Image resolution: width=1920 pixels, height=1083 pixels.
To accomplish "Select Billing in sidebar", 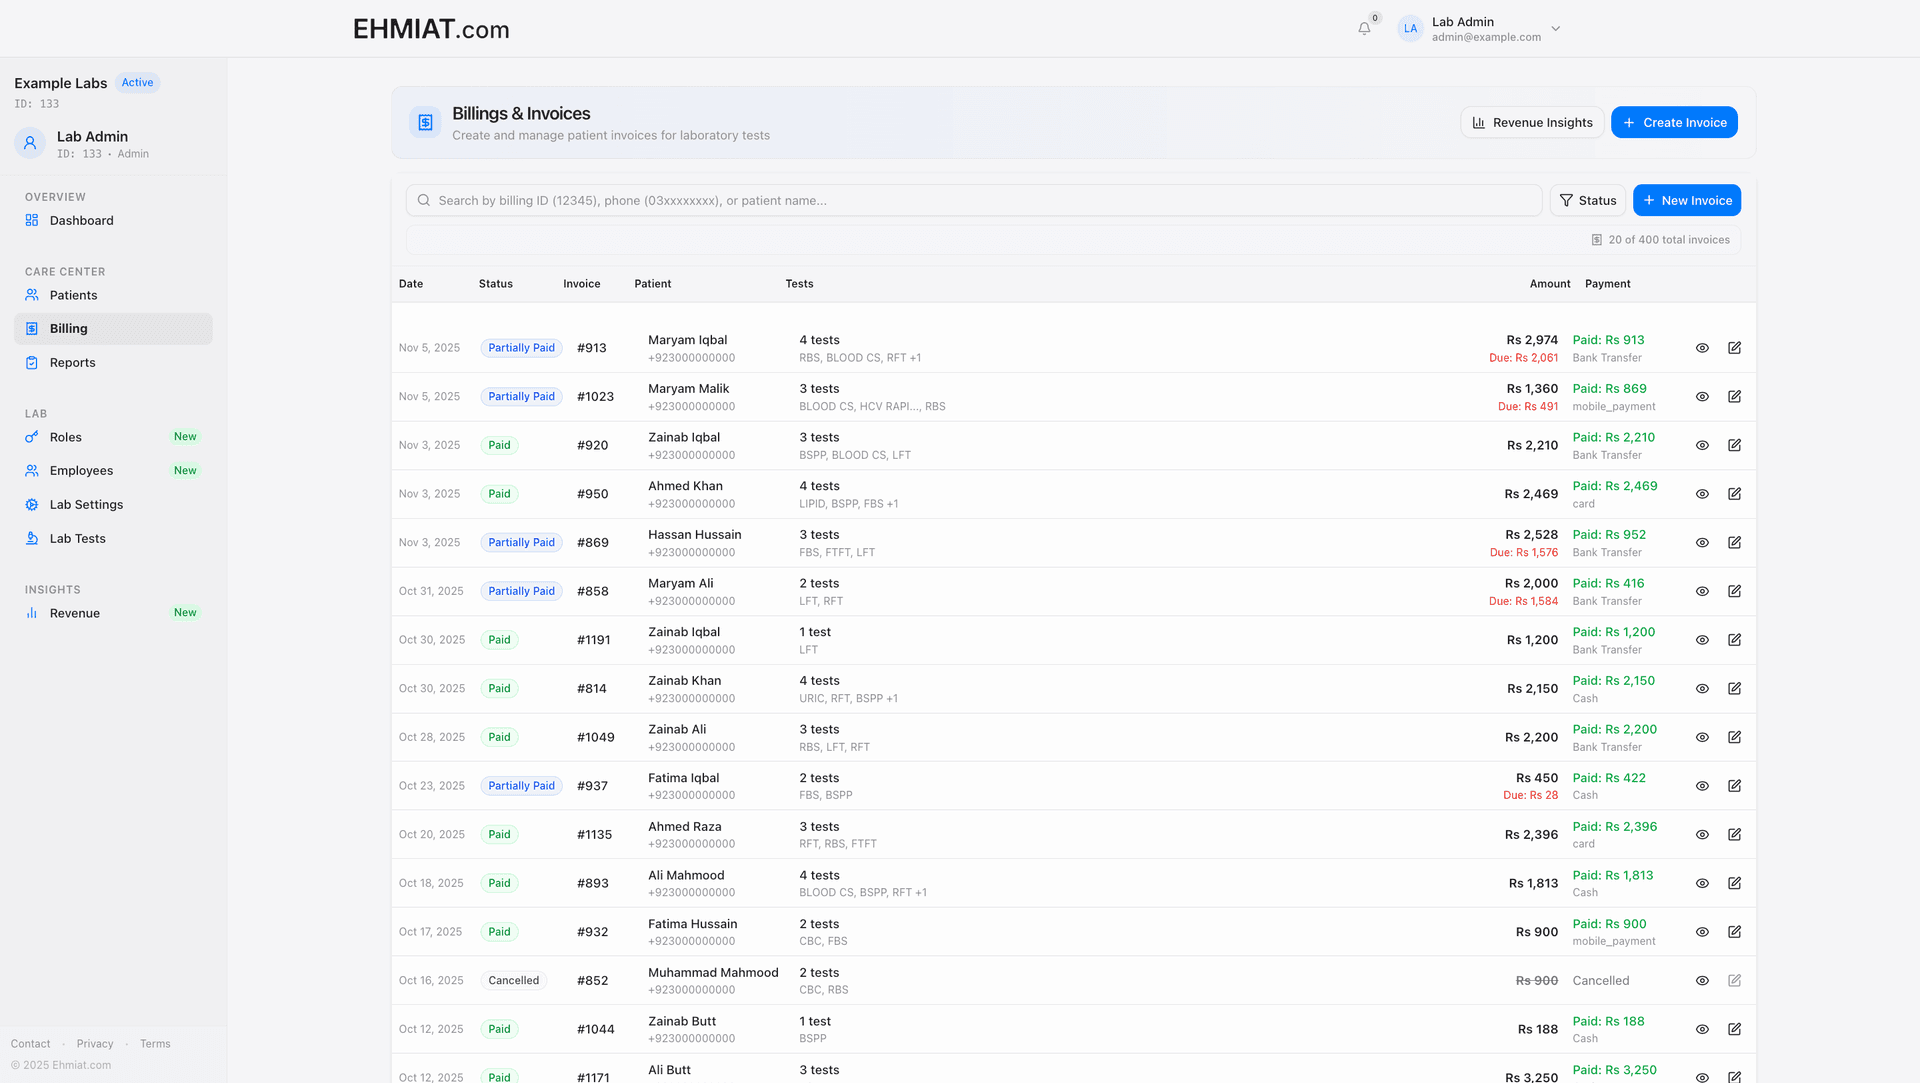I will [113, 329].
